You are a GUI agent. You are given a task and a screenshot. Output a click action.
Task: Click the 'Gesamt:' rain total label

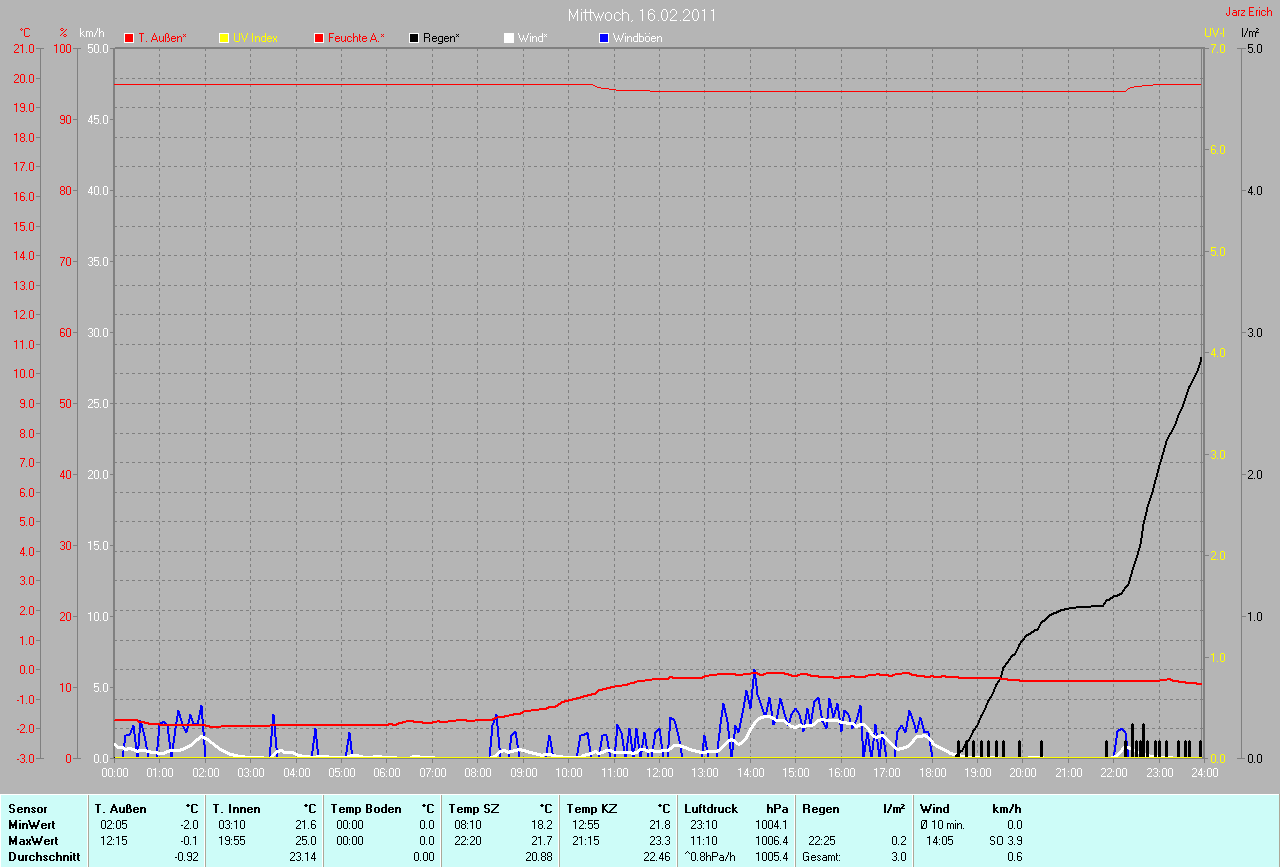820,857
